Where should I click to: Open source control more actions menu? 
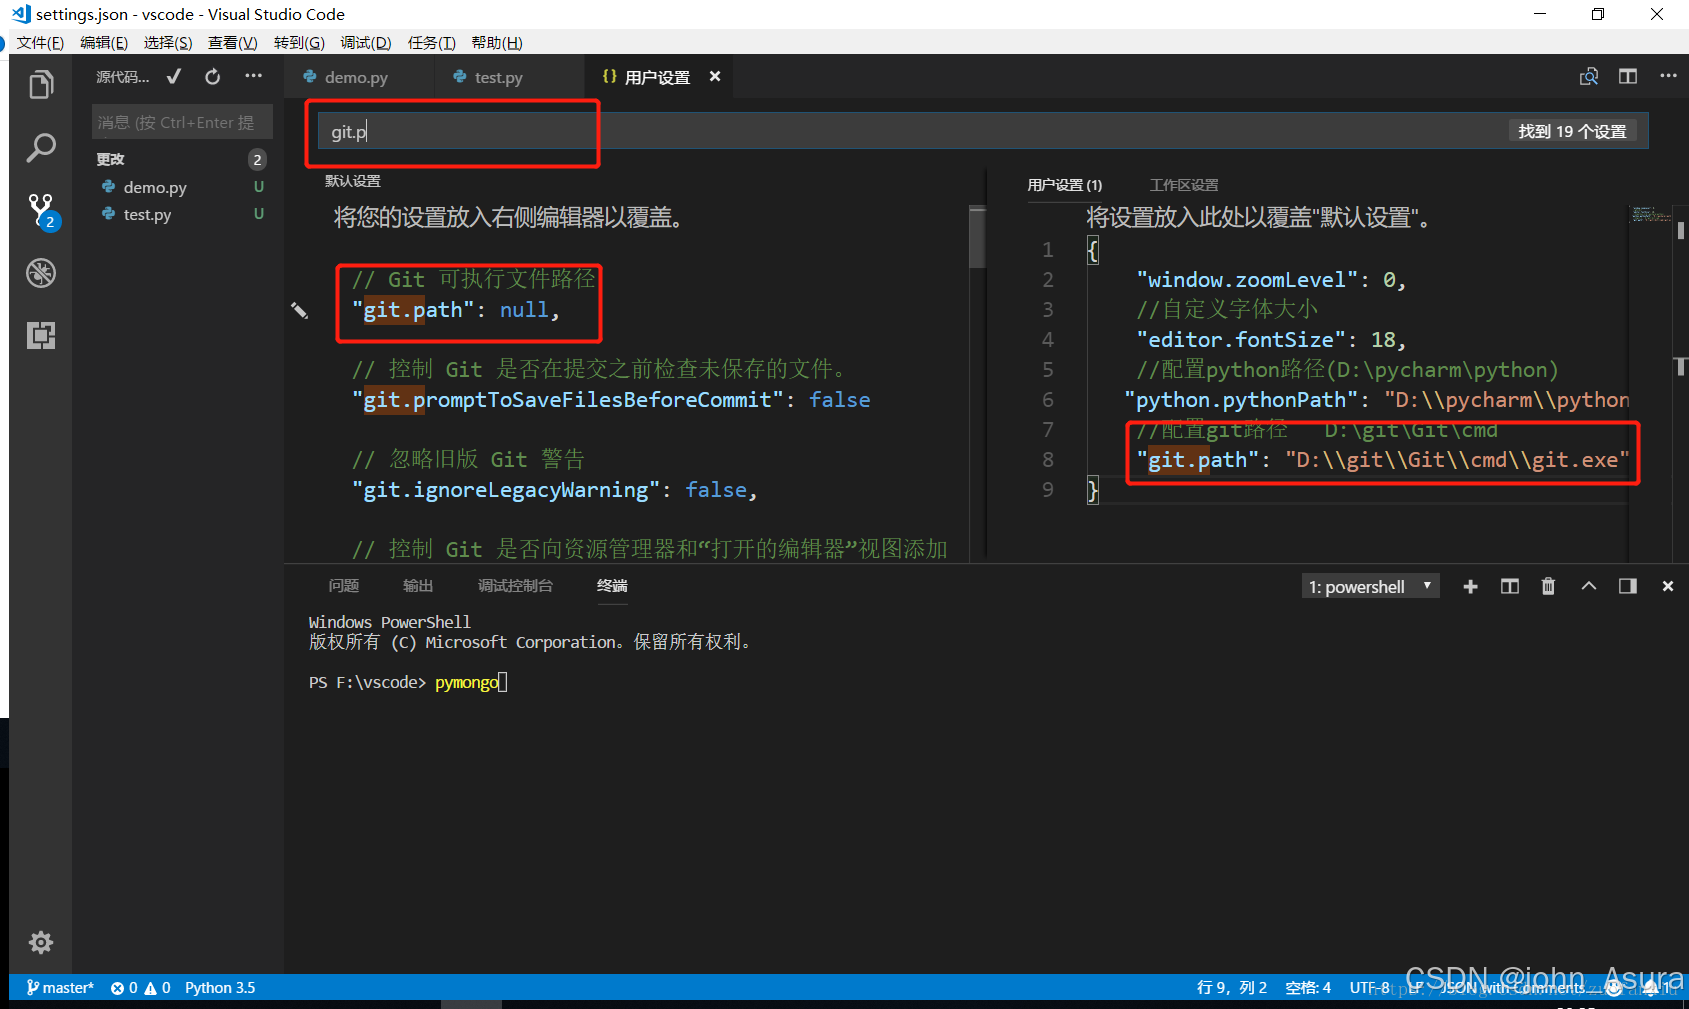click(254, 77)
